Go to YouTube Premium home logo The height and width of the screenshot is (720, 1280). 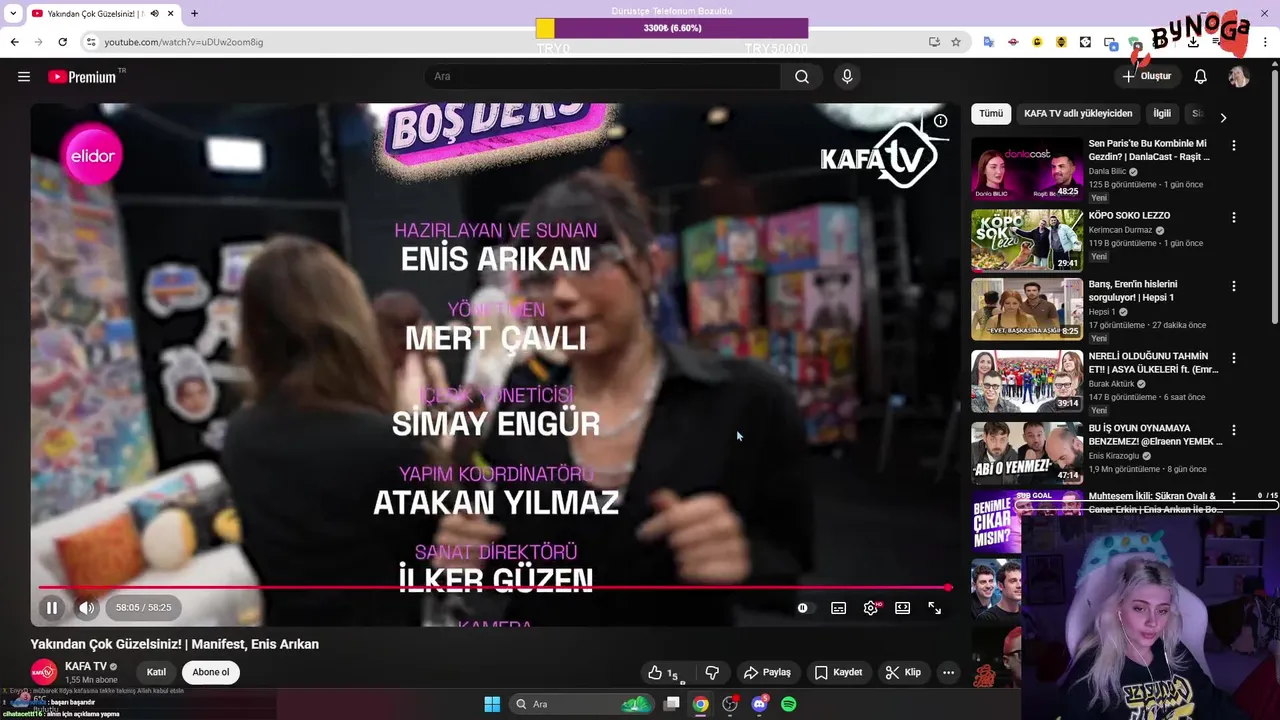coord(84,77)
